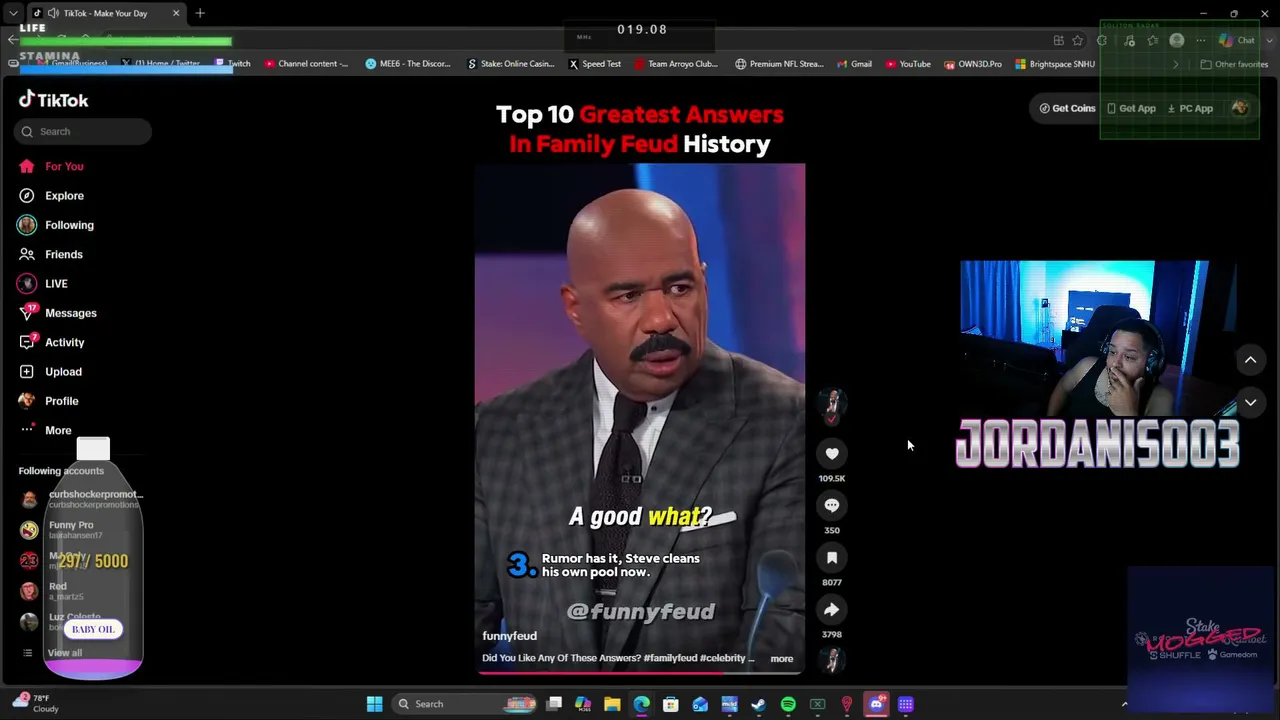Open your Profile page

click(48, 401)
